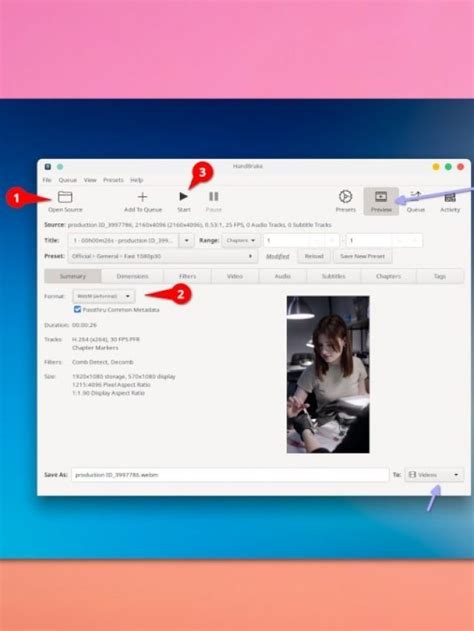The height and width of the screenshot is (631, 474).
Task: Open the Help menu
Action: [137, 180]
